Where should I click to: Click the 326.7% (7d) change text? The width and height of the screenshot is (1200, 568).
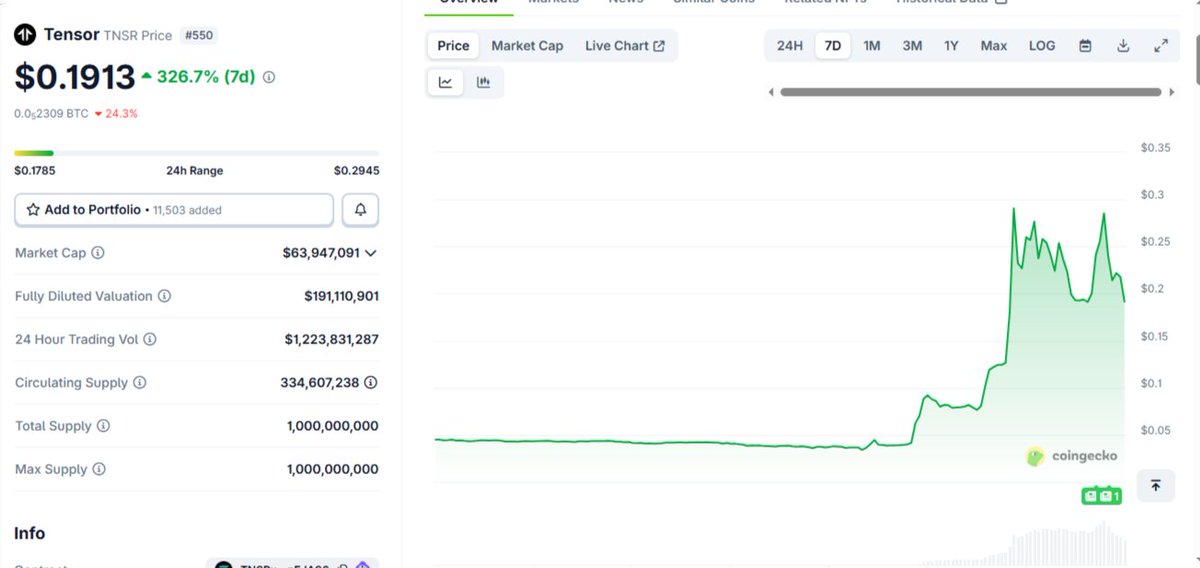tap(208, 77)
